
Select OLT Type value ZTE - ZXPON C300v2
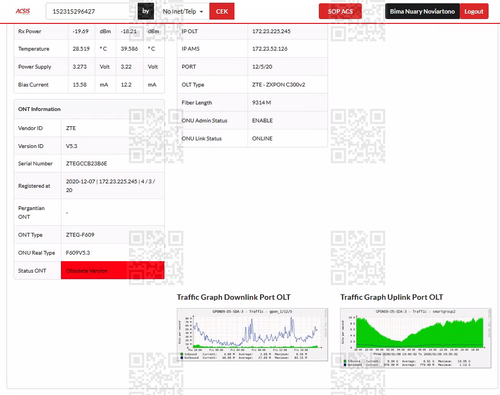278,85
